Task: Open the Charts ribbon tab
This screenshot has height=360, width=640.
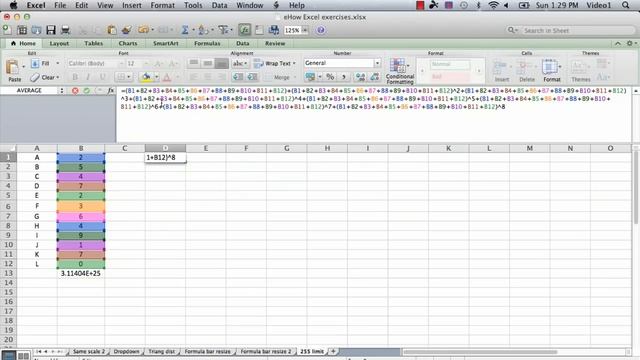Action: click(128, 43)
